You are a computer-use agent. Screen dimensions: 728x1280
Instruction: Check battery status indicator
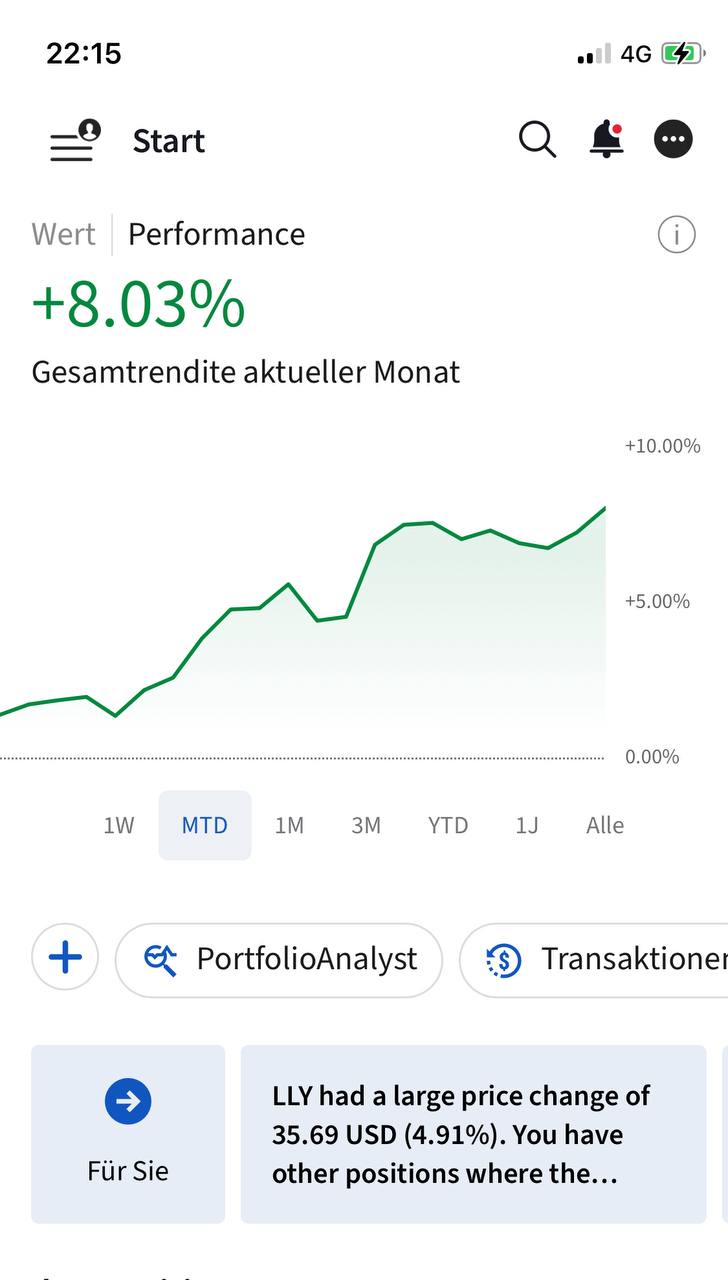tap(682, 54)
